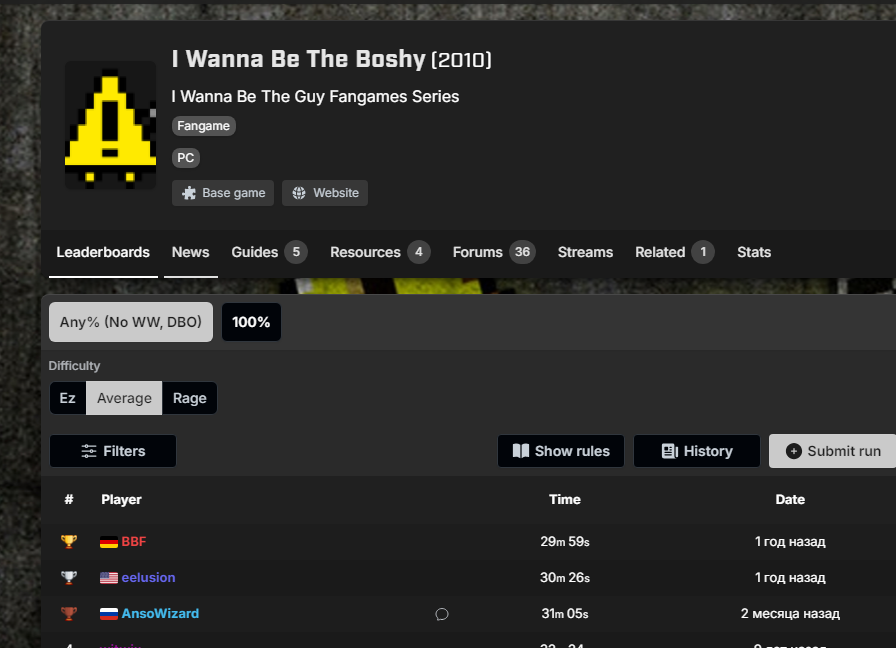The height and width of the screenshot is (648, 896).
Task: Click the comment bubble icon in AnsoWizard row
Action: [x=442, y=614]
